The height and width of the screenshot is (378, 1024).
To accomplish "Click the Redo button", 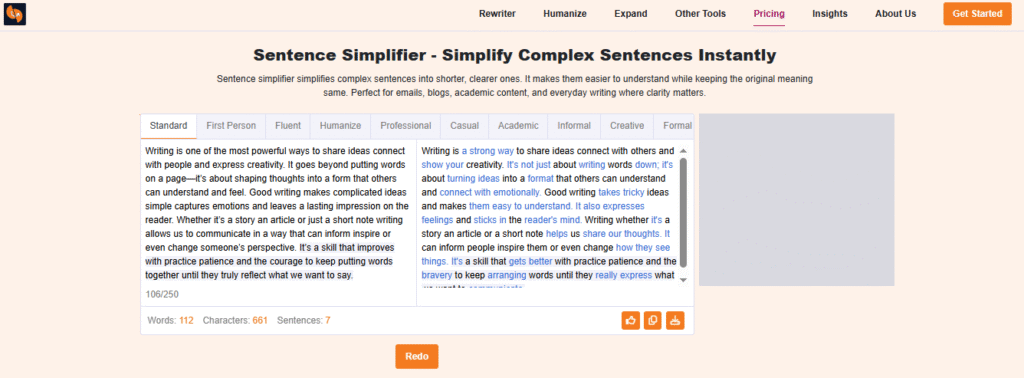I will coord(417,356).
